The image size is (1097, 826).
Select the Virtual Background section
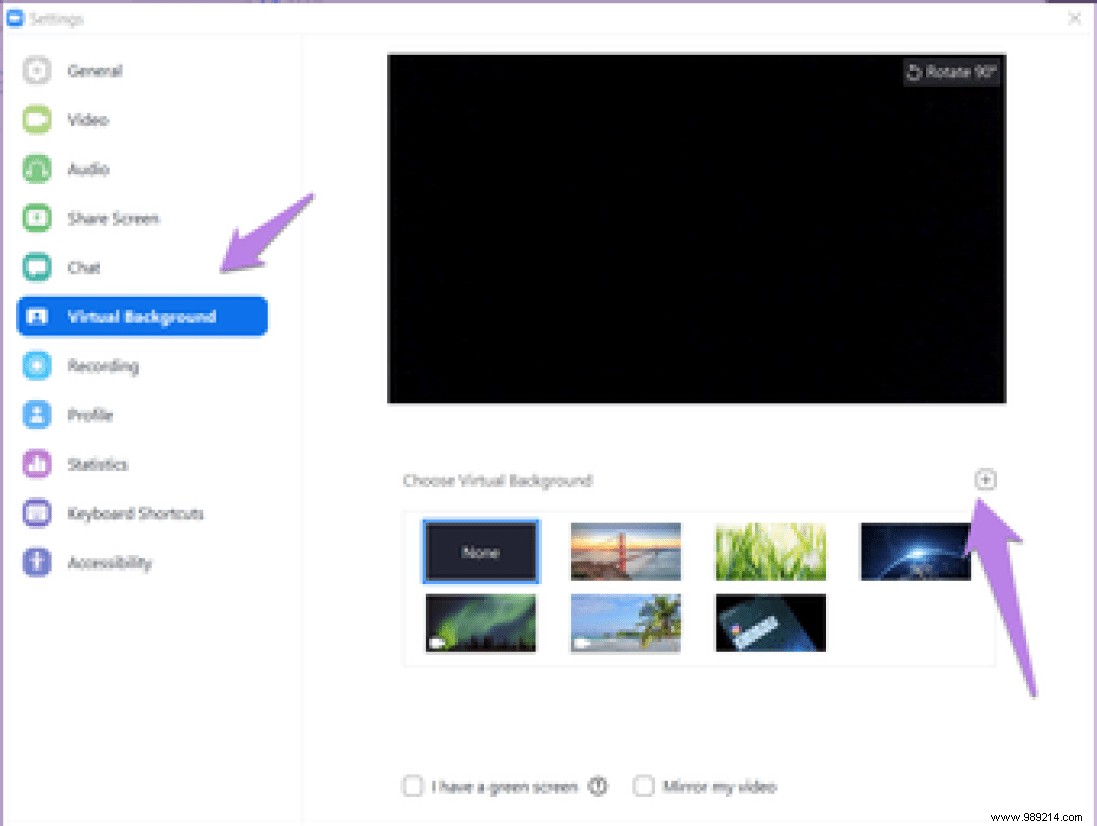[x=141, y=316]
